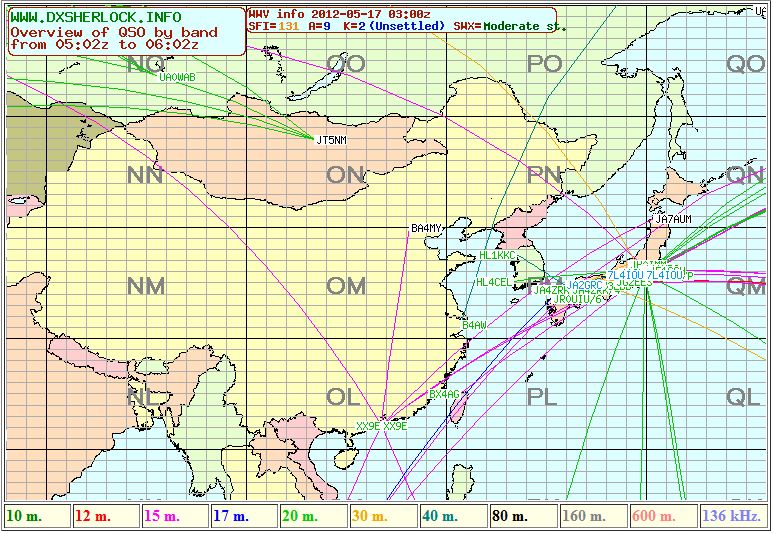Viewport: 773px width, 533px height.
Task: Select the 12 m. band legend entry
Action: [x=105, y=516]
